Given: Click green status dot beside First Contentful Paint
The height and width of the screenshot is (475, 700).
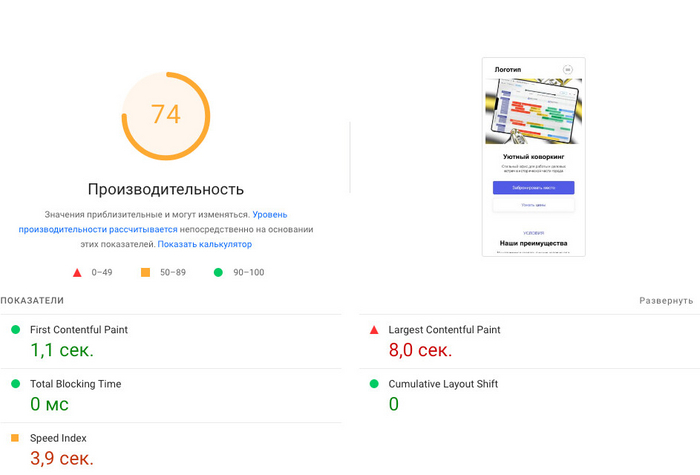Looking at the screenshot, I should click(15, 329).
